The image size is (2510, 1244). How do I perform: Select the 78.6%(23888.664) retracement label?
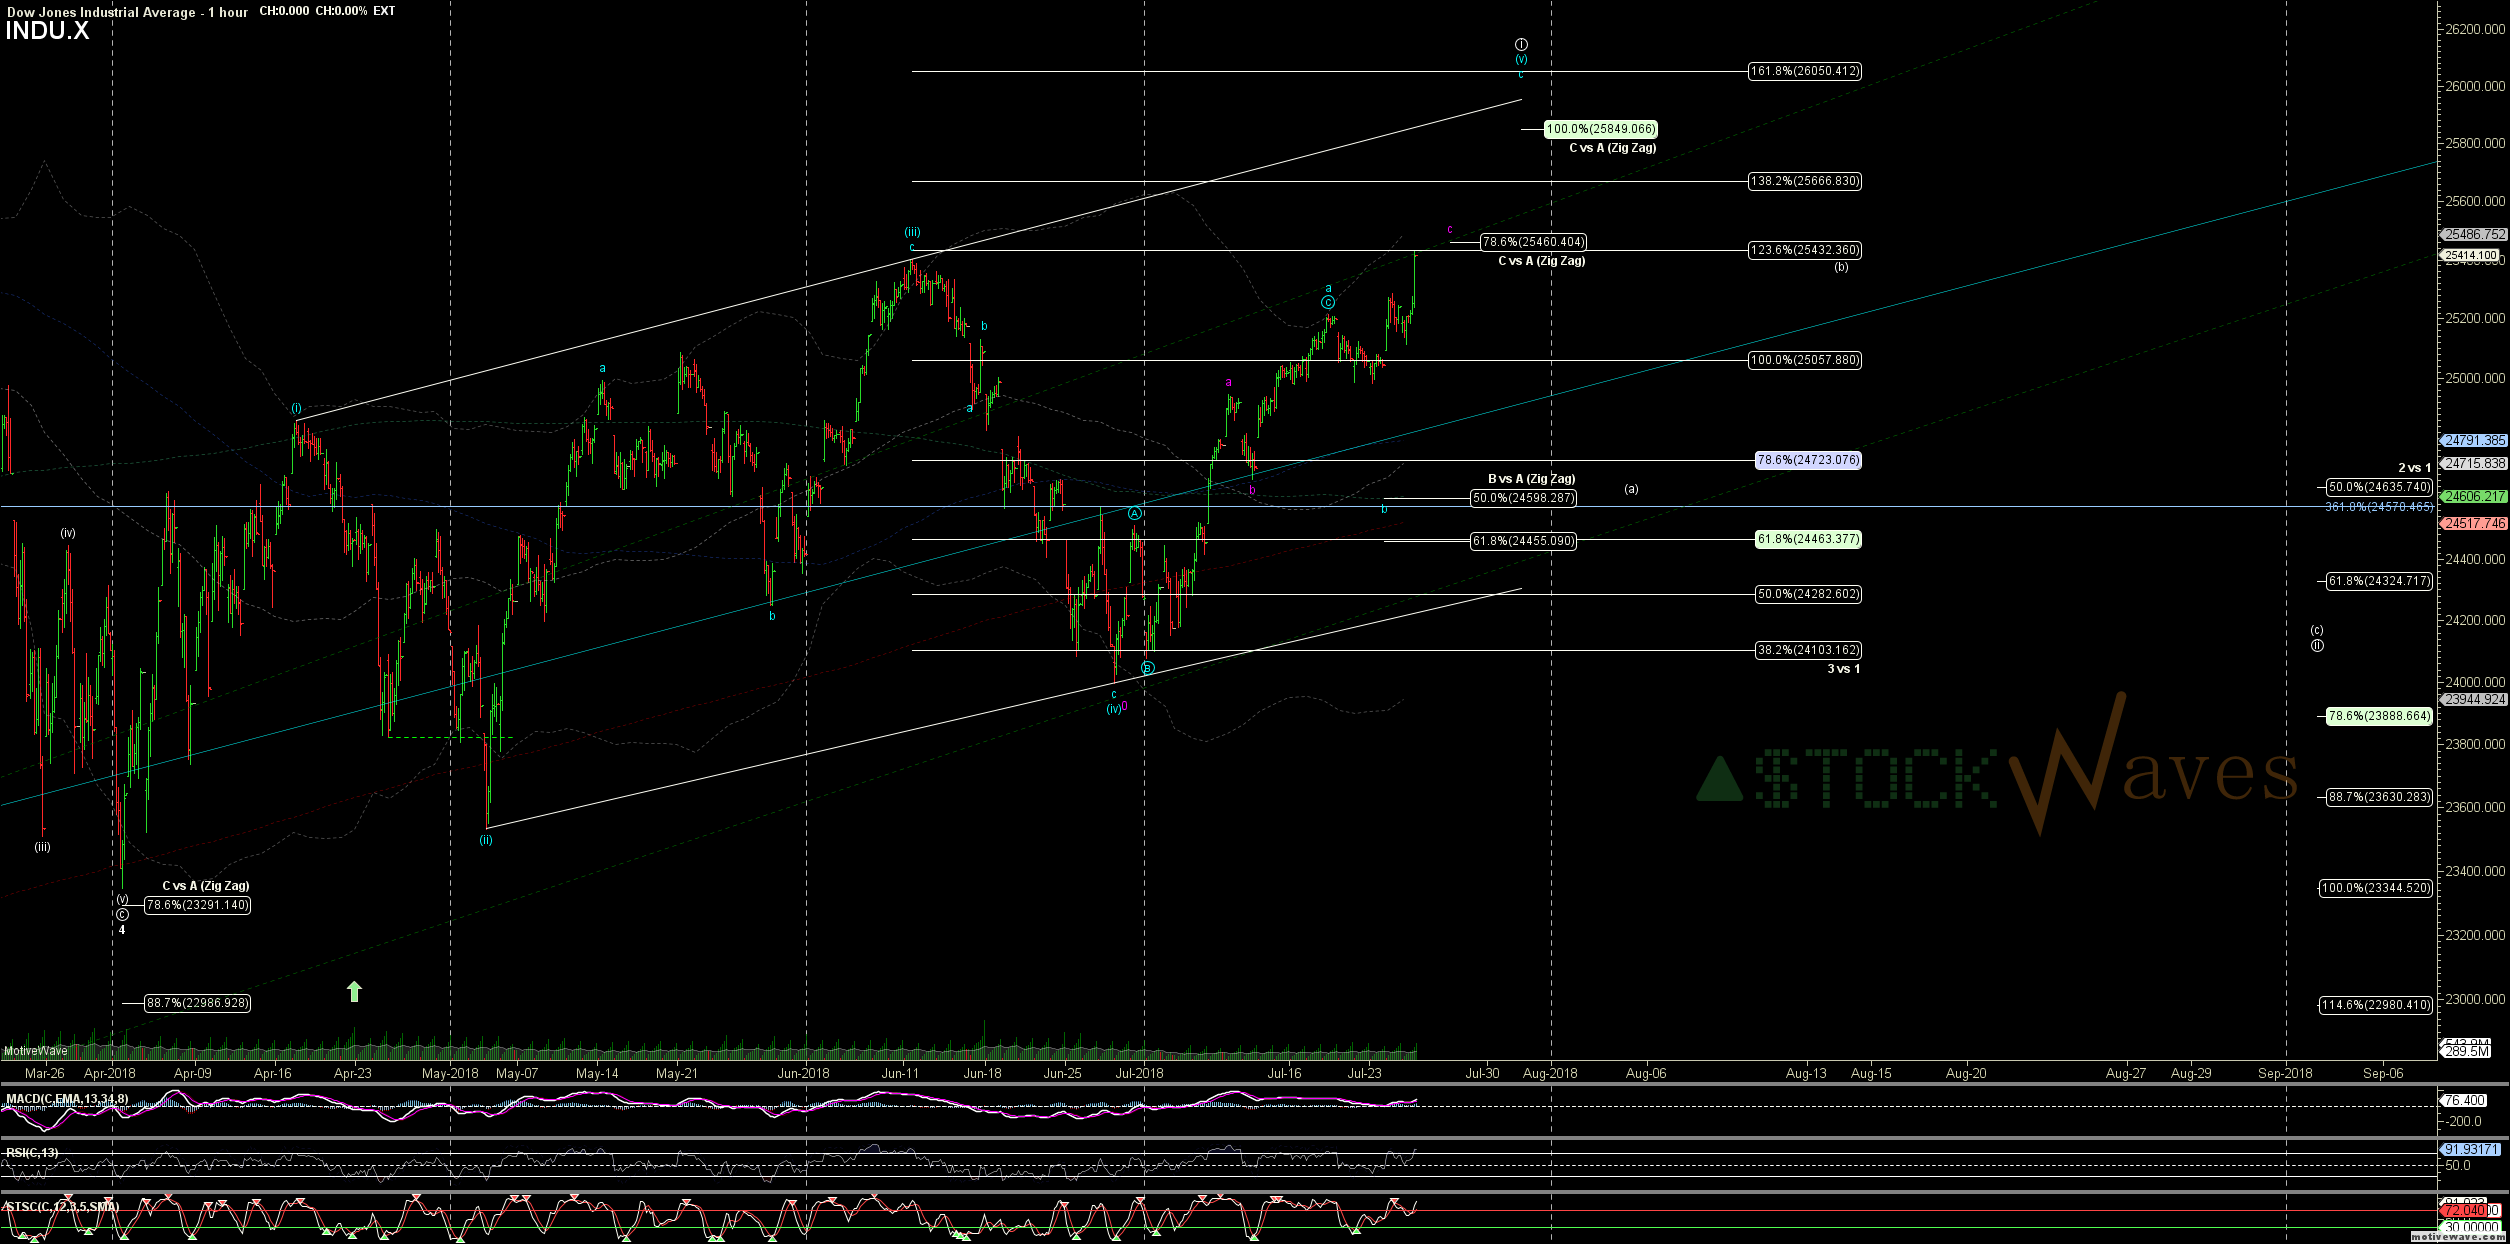point(2379,716)
